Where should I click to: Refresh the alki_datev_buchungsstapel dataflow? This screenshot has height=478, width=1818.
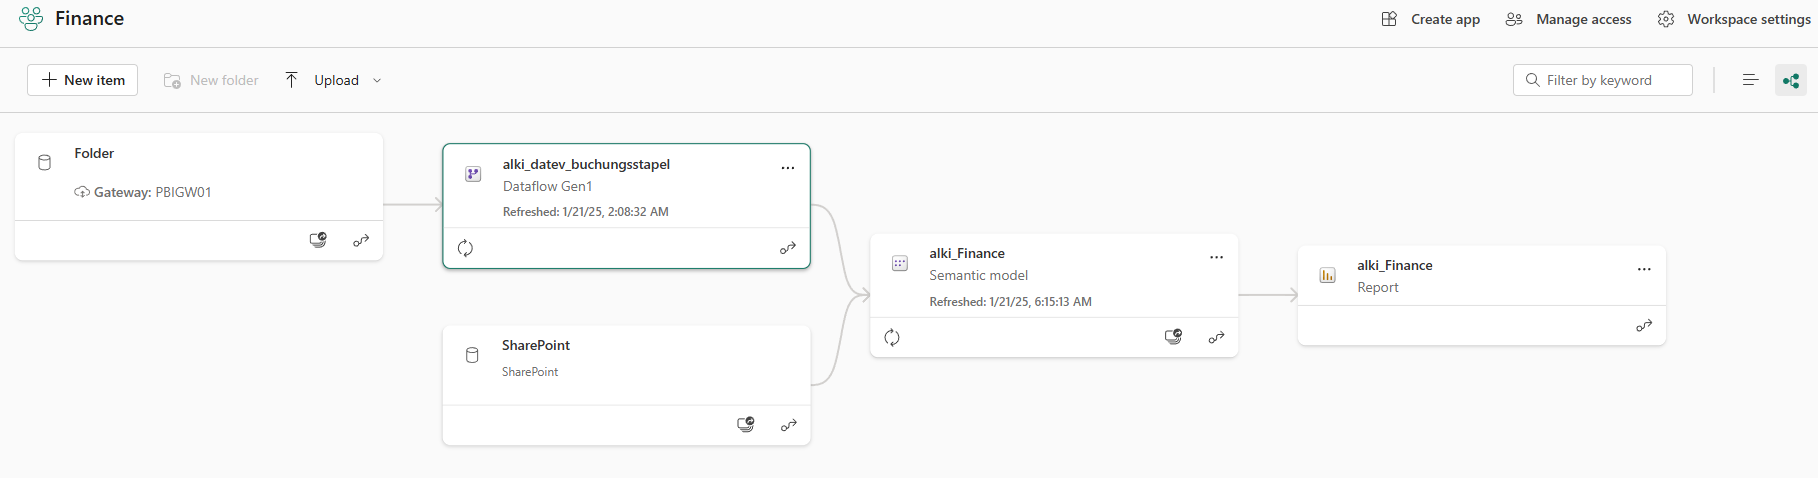(465, 248)
